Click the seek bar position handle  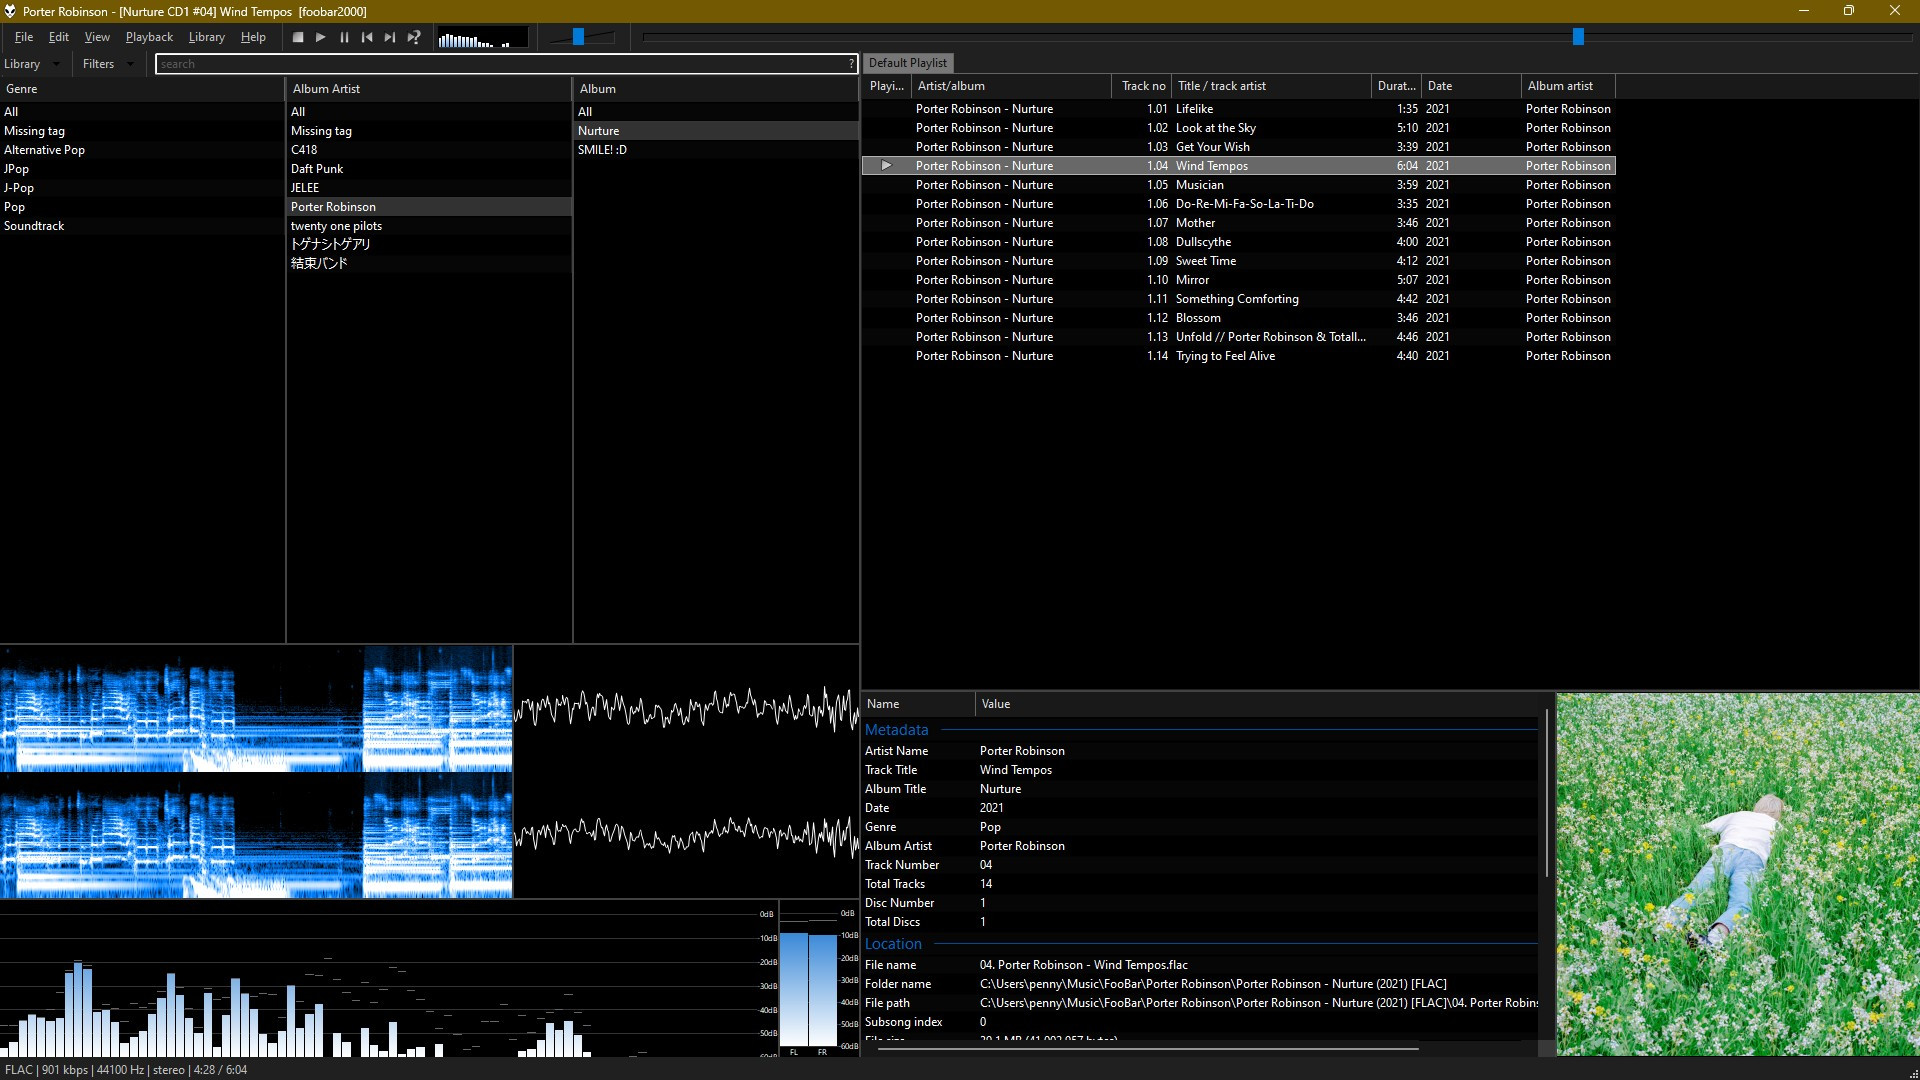[x=1578, y=37]
